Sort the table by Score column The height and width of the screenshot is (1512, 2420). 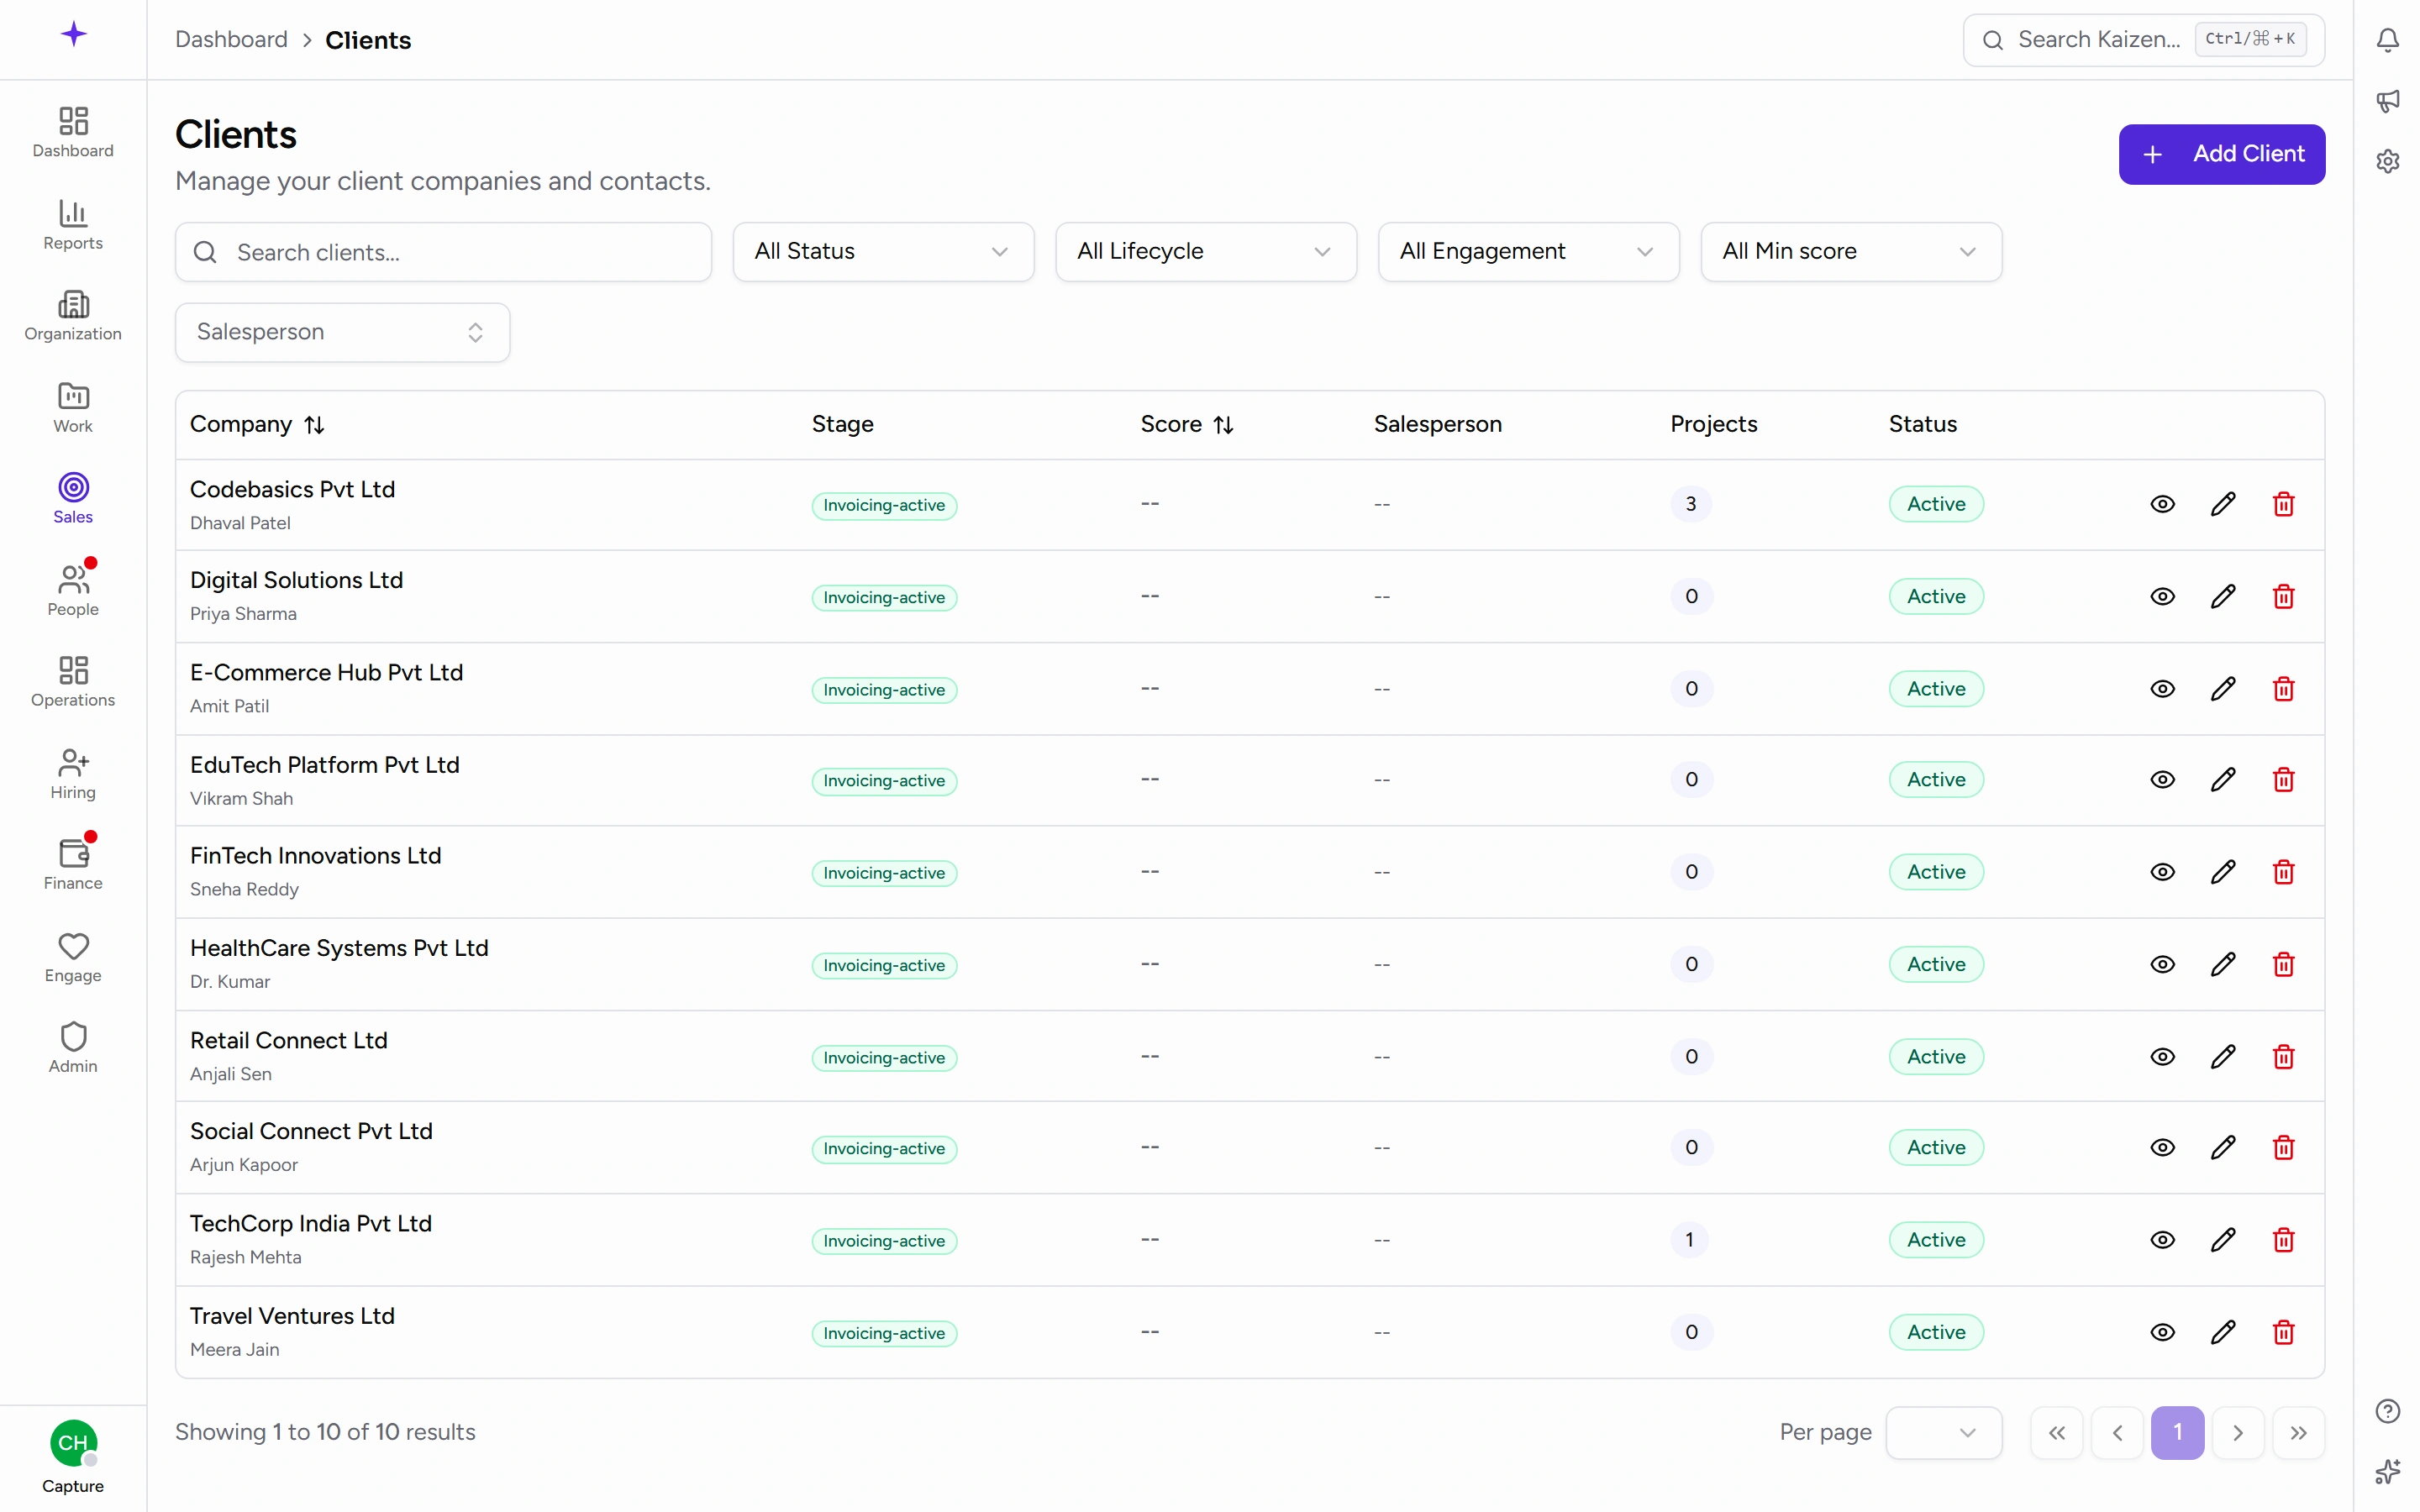(x=1187, y=425)
